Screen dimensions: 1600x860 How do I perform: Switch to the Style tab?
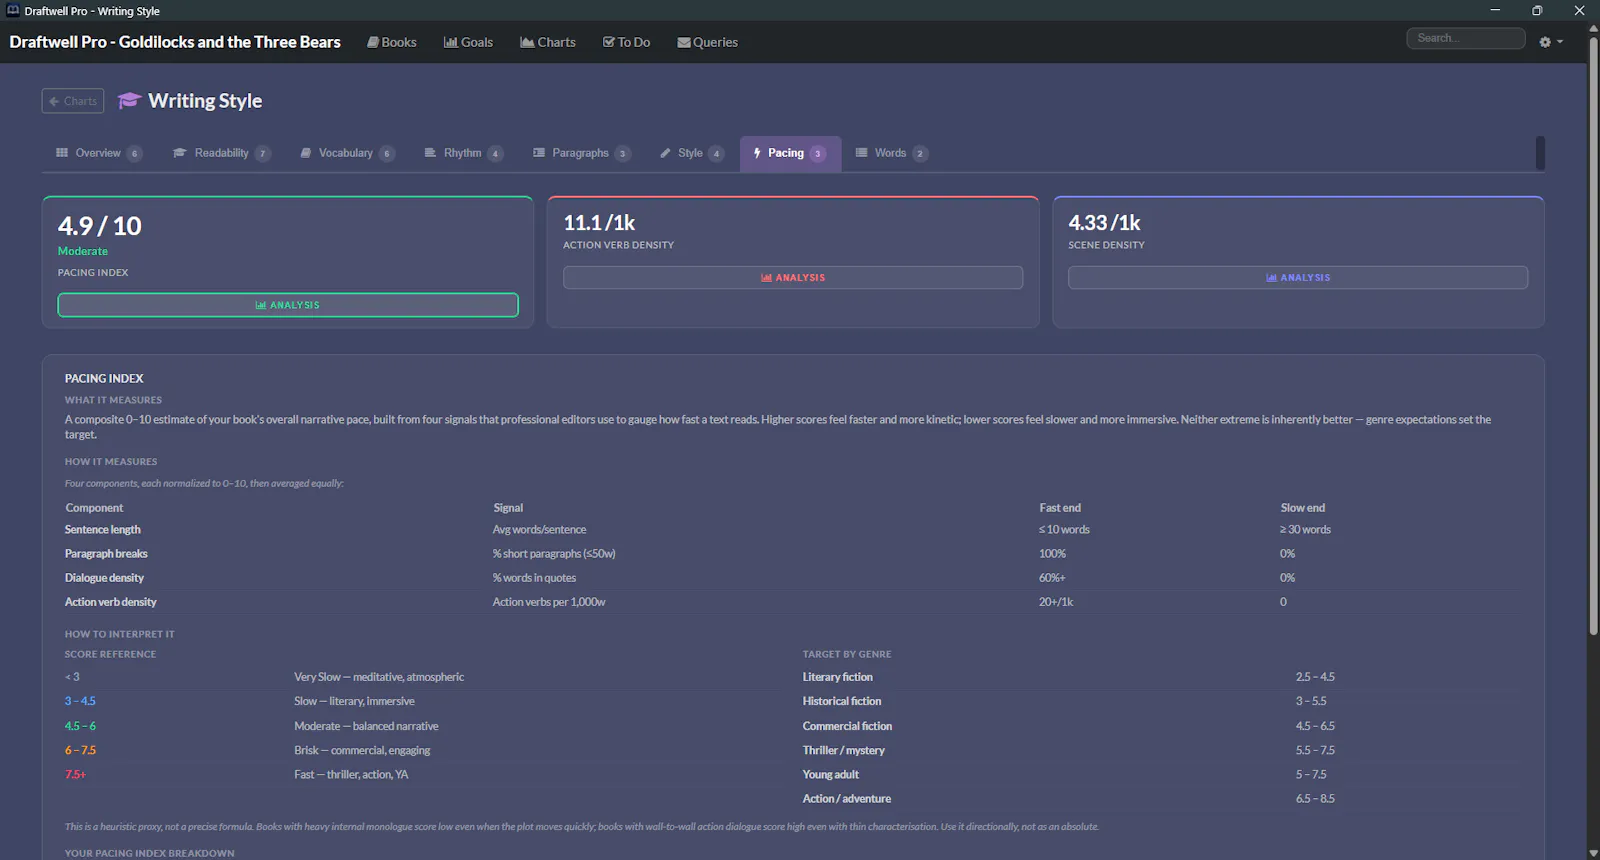(x=691, y=153)
